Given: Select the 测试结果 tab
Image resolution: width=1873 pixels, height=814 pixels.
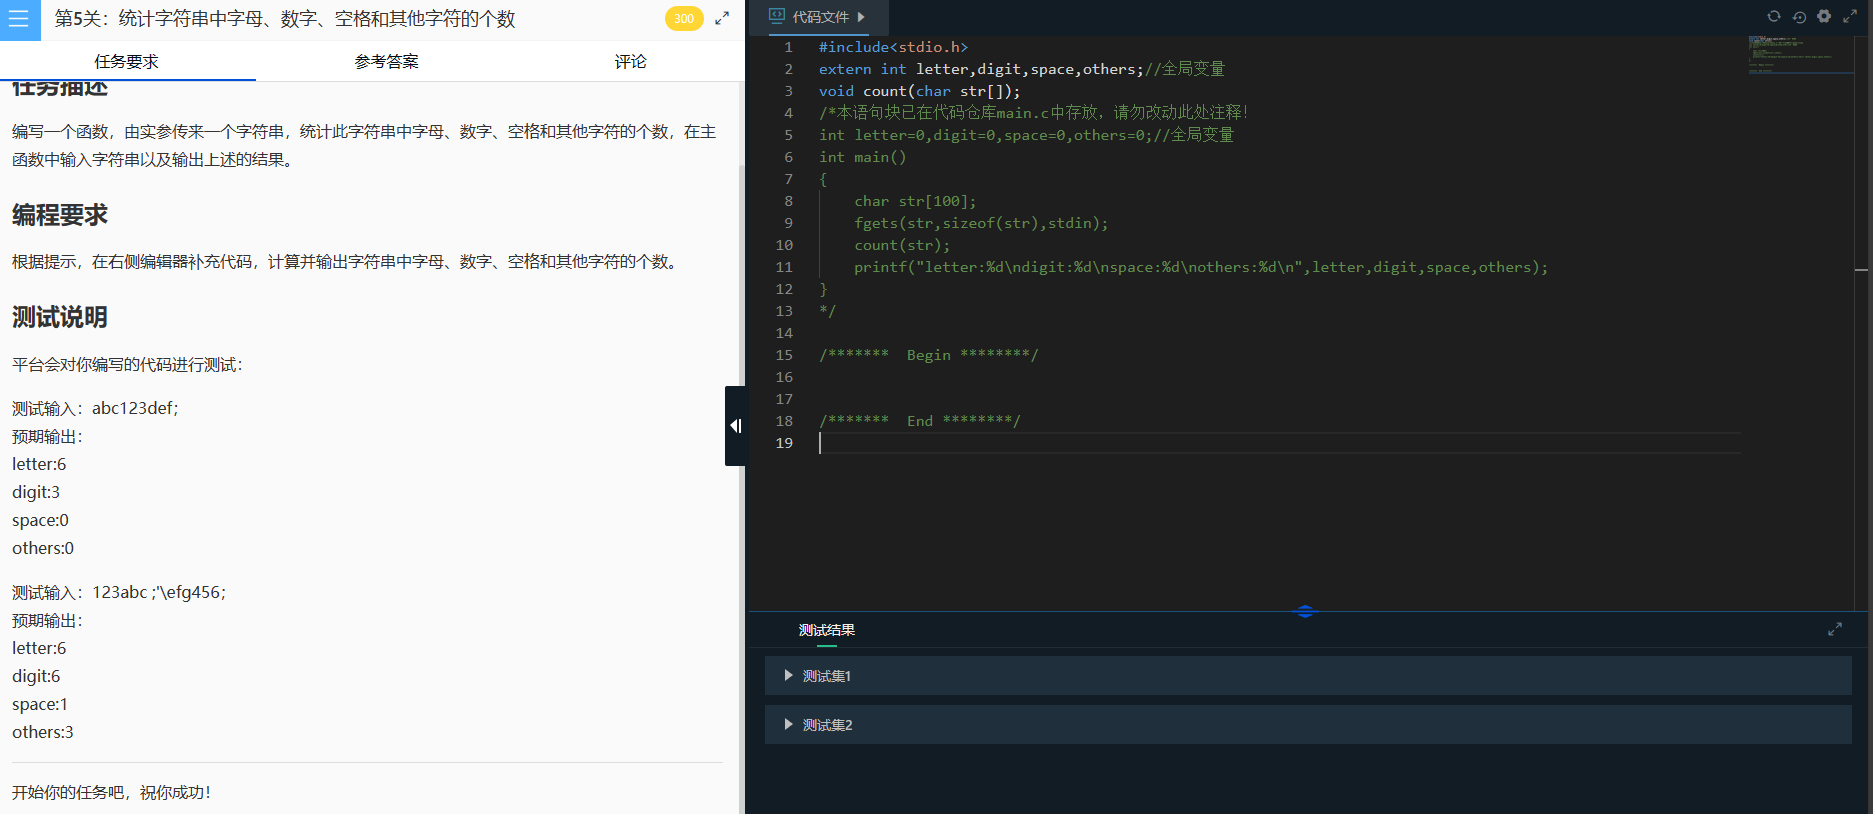Looking at the screenshot, I should [826, 630].
